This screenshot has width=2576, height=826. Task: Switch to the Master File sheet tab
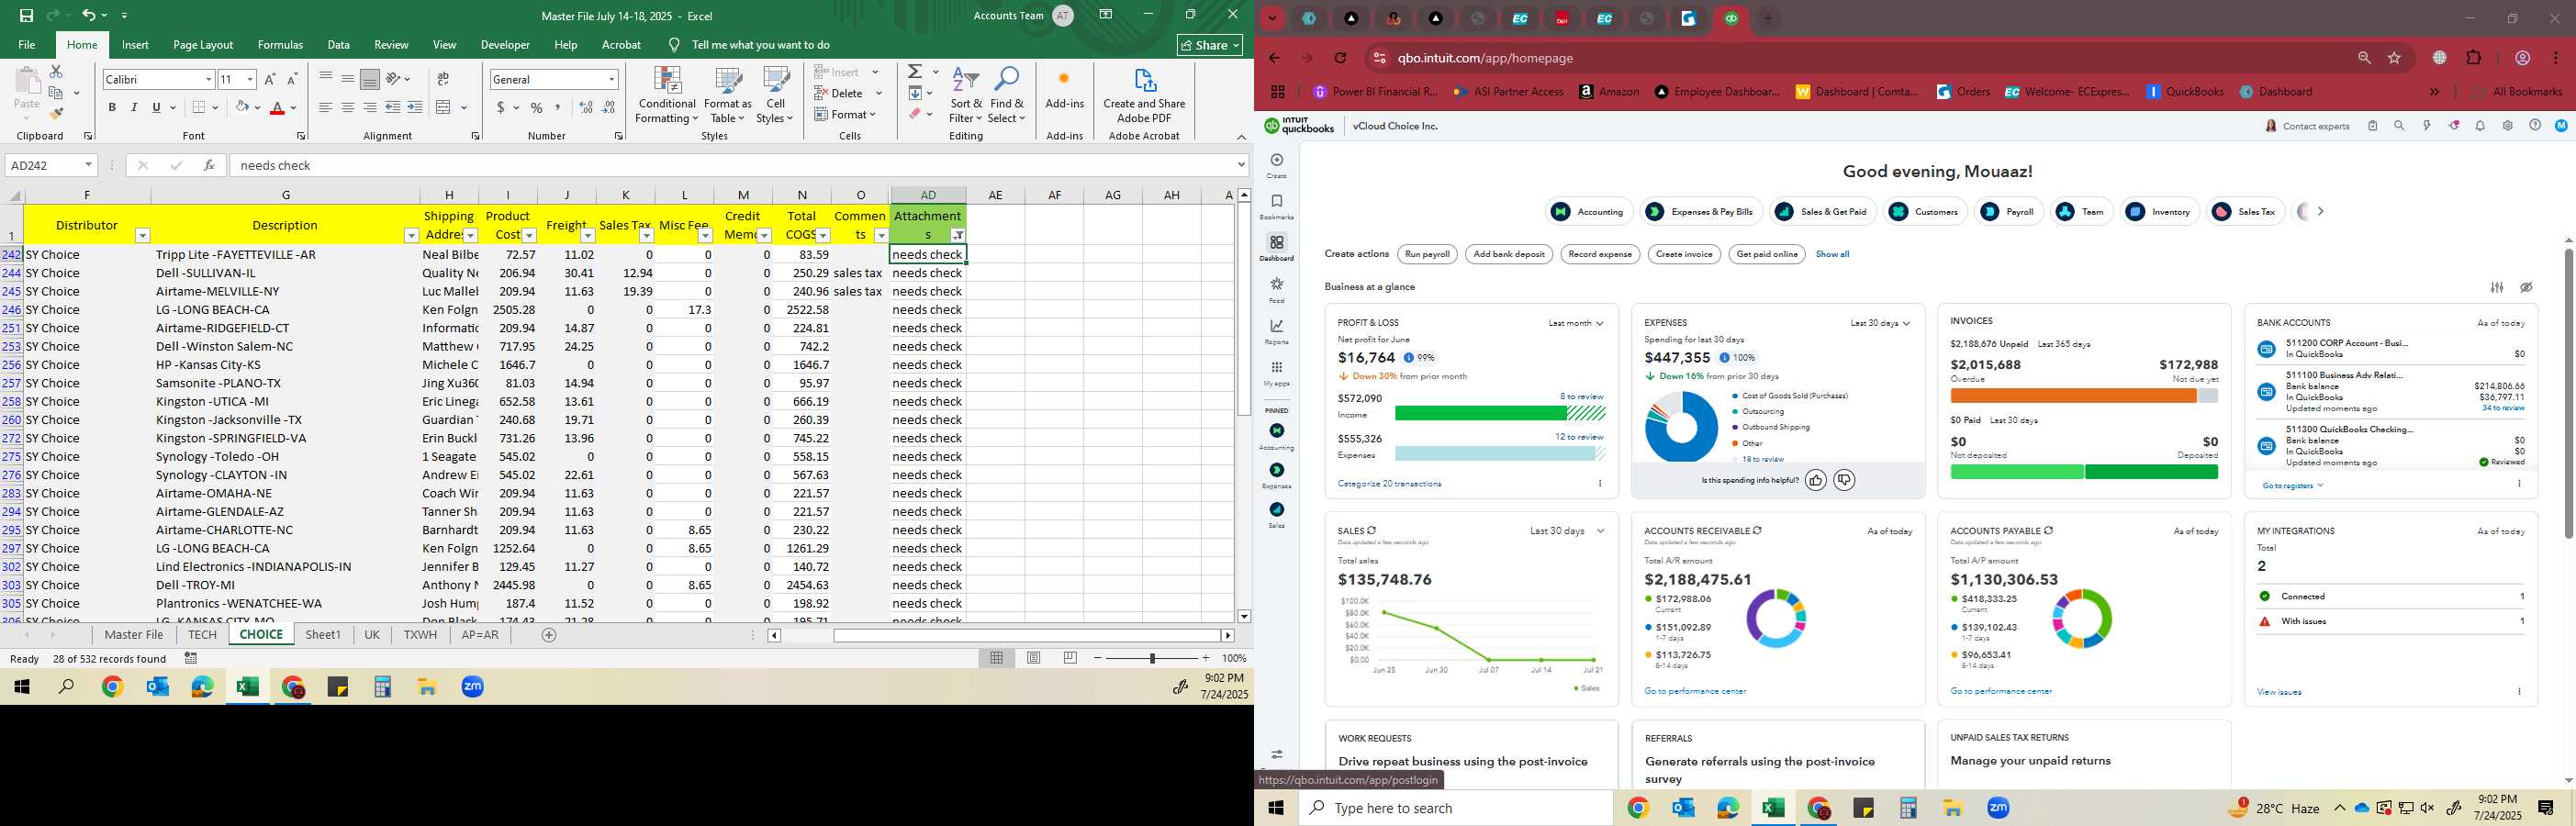(134, 635)
